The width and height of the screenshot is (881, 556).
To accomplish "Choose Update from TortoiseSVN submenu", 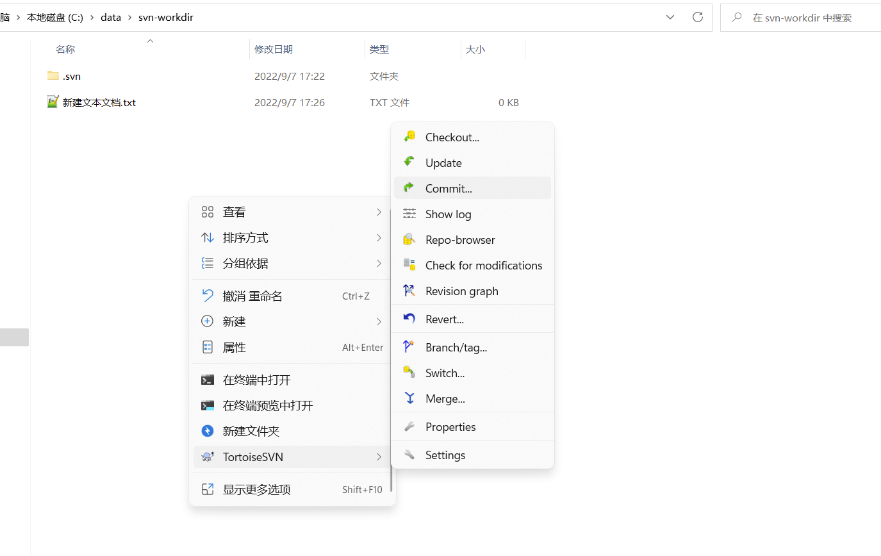I will click(473, 163).
